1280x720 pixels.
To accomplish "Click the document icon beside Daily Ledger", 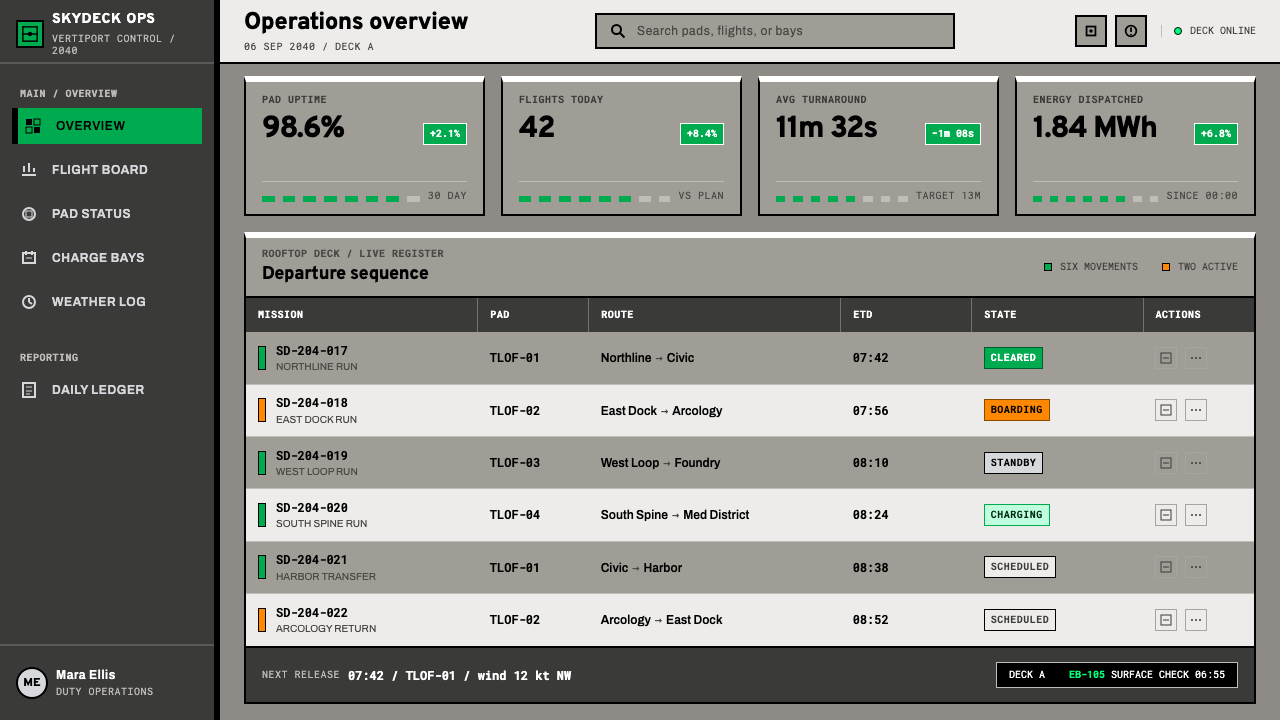I will 29,390.
